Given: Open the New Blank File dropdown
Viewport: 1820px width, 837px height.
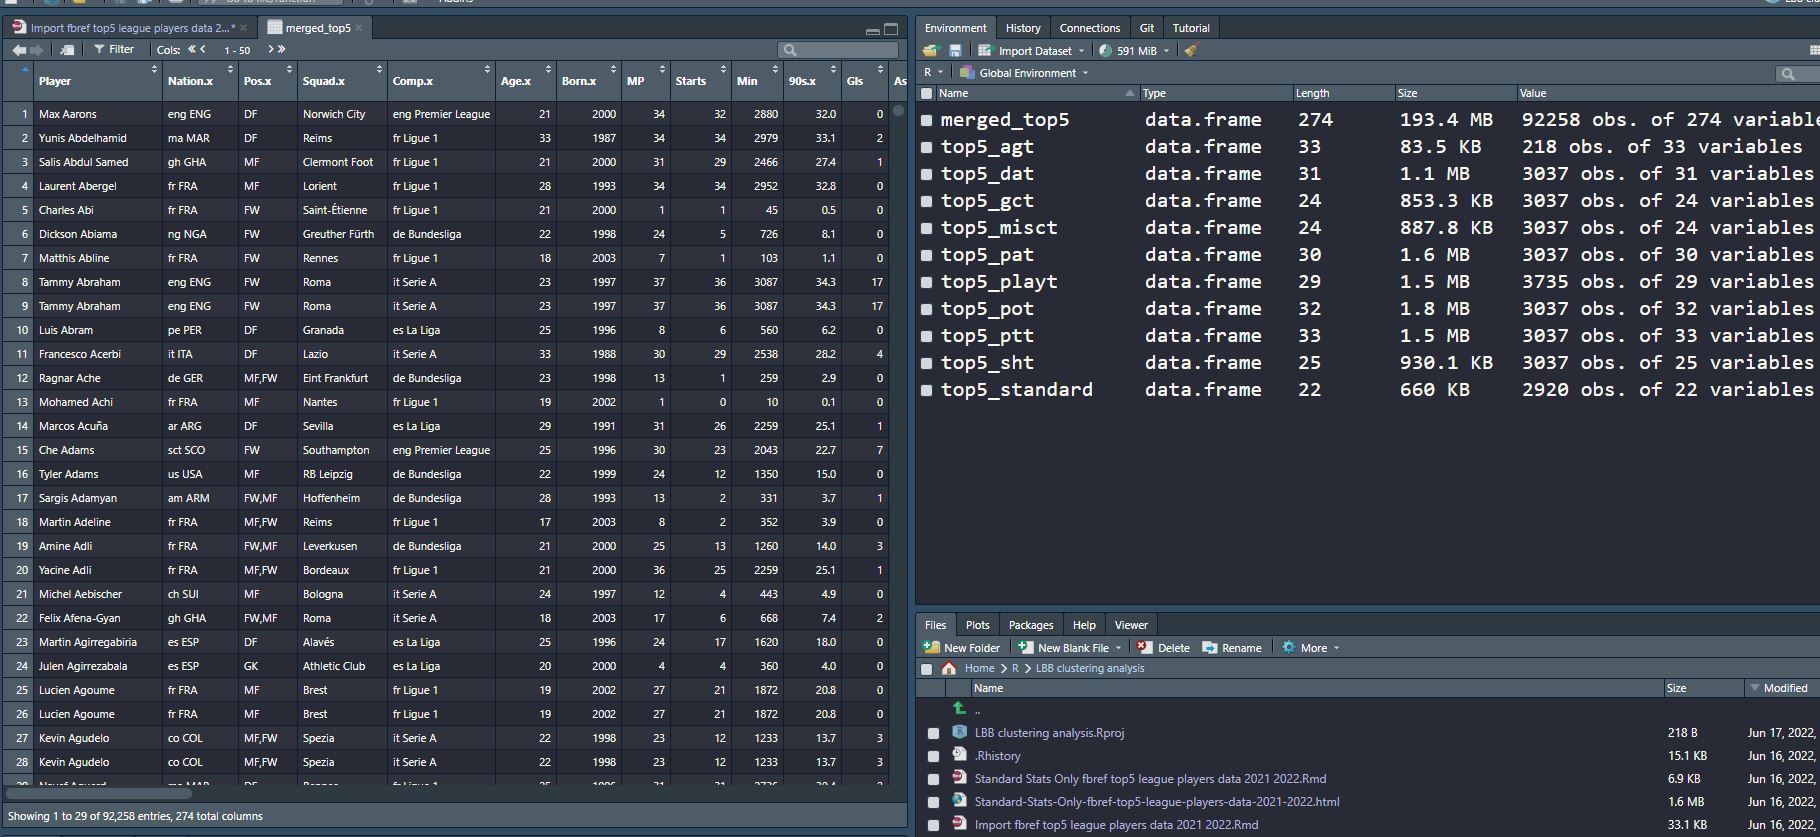Looking at the screenshot, I should [x=1069, y=648].
